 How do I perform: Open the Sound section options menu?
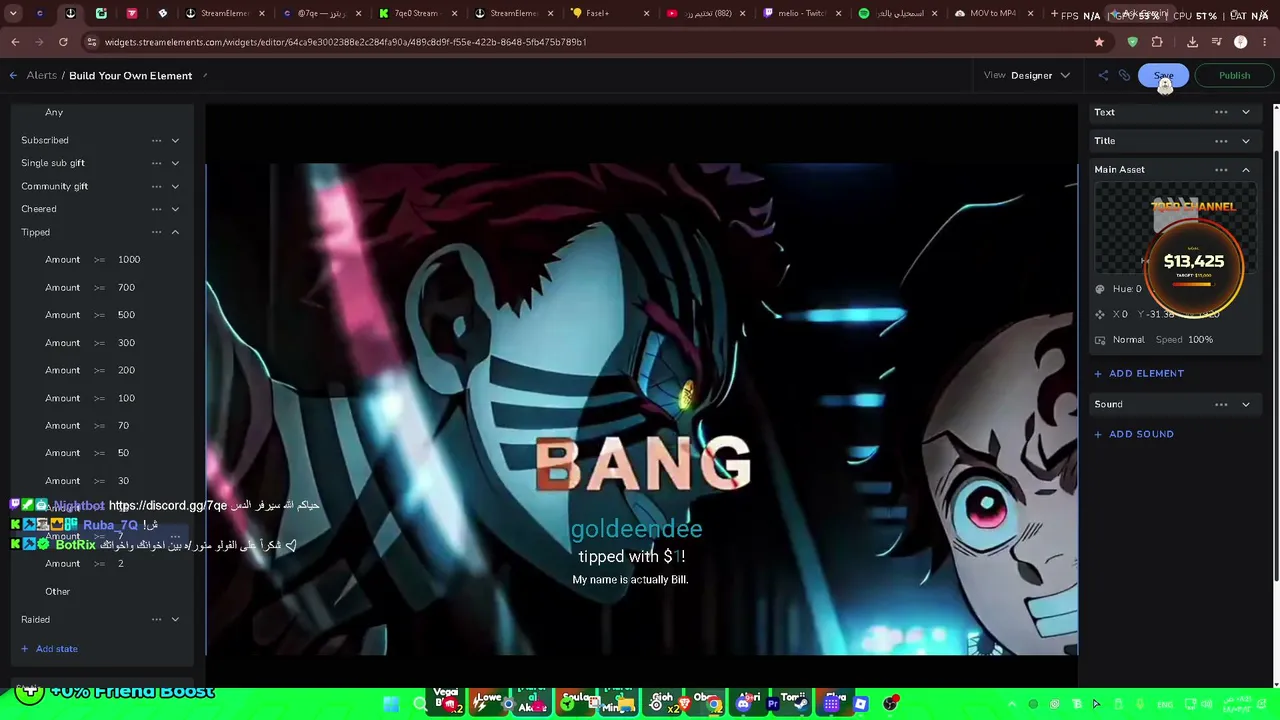point(1221,404)
